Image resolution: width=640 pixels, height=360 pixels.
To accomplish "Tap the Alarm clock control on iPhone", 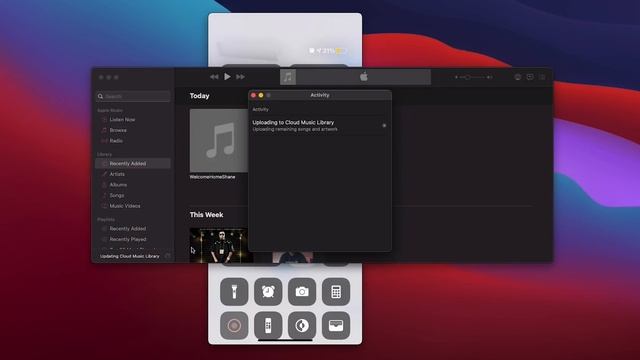I will (268, 291).
